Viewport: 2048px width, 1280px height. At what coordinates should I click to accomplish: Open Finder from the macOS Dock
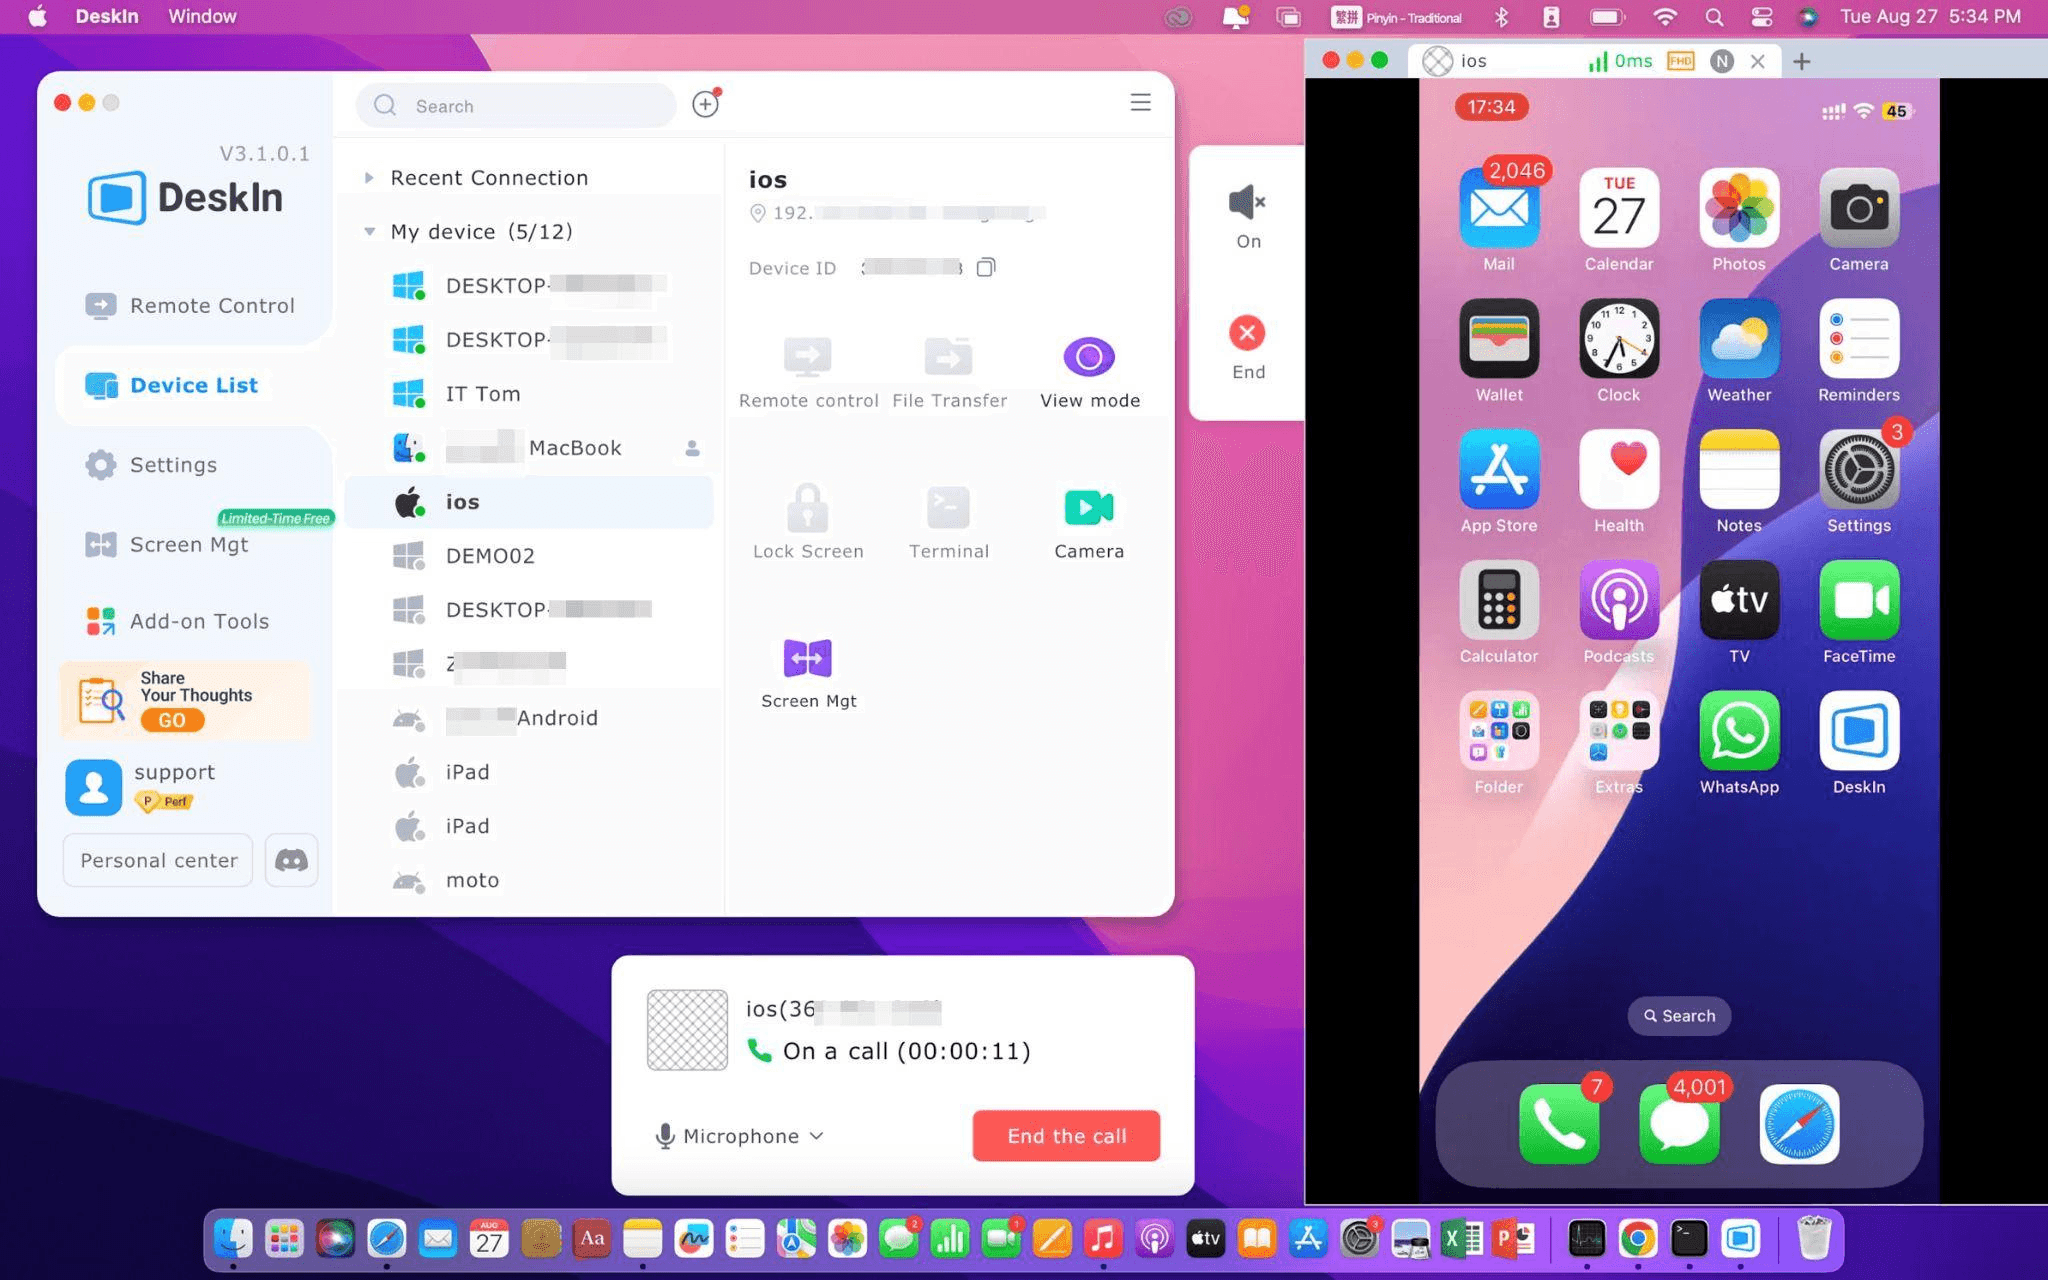pyautogui.click(x=233, y=1239)
